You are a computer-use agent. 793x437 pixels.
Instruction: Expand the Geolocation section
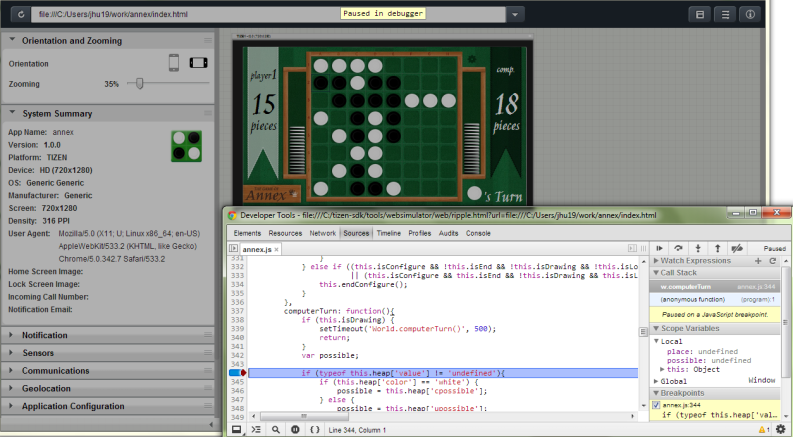(47, 388)
